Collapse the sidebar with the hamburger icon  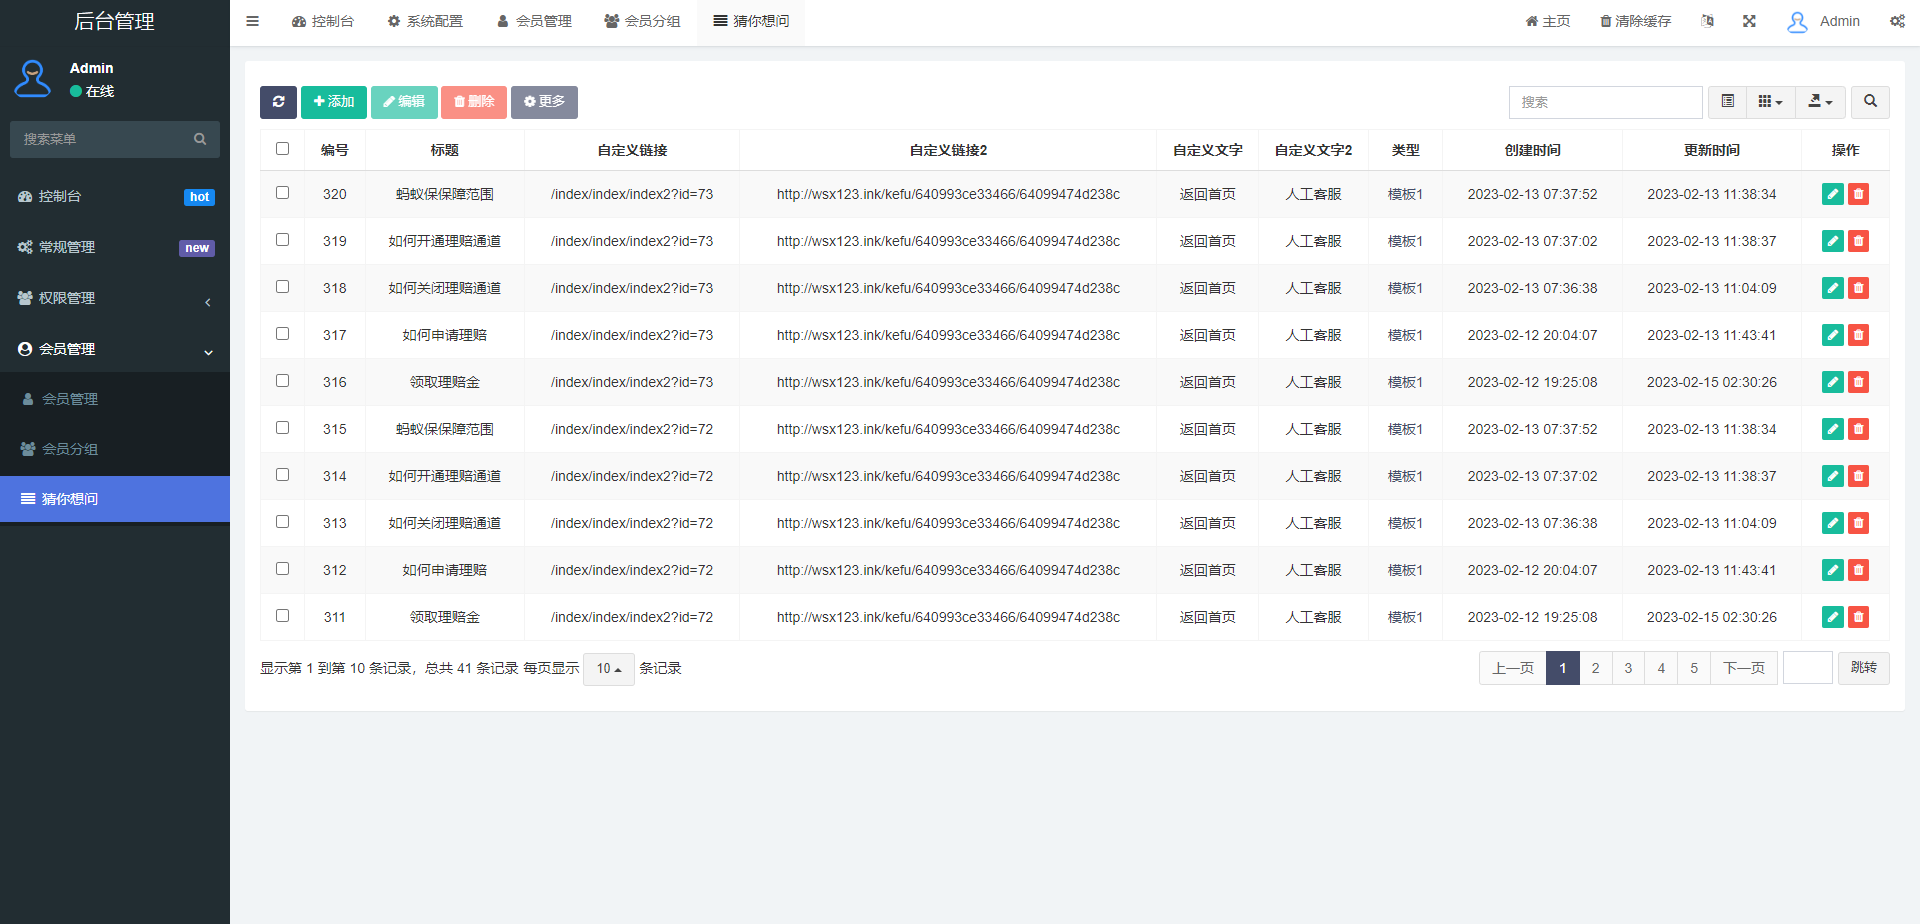(x=252, y=20)
